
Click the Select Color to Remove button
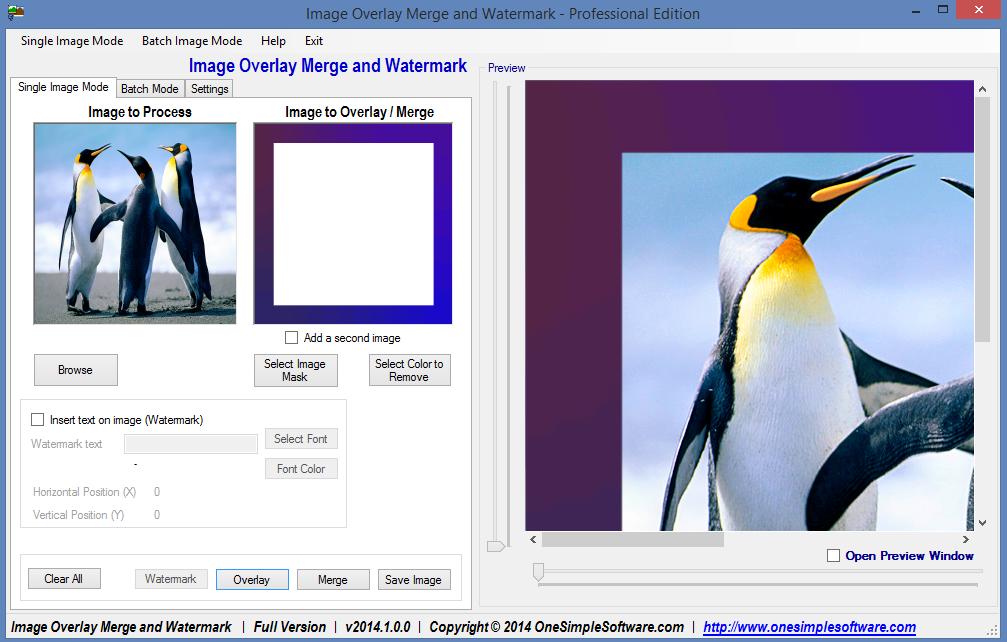click(409, 370)
